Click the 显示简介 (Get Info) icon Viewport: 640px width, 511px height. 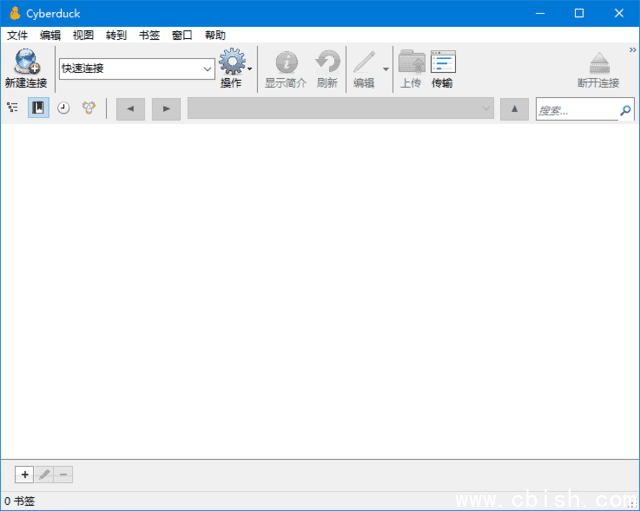click(x=286, y=63)
